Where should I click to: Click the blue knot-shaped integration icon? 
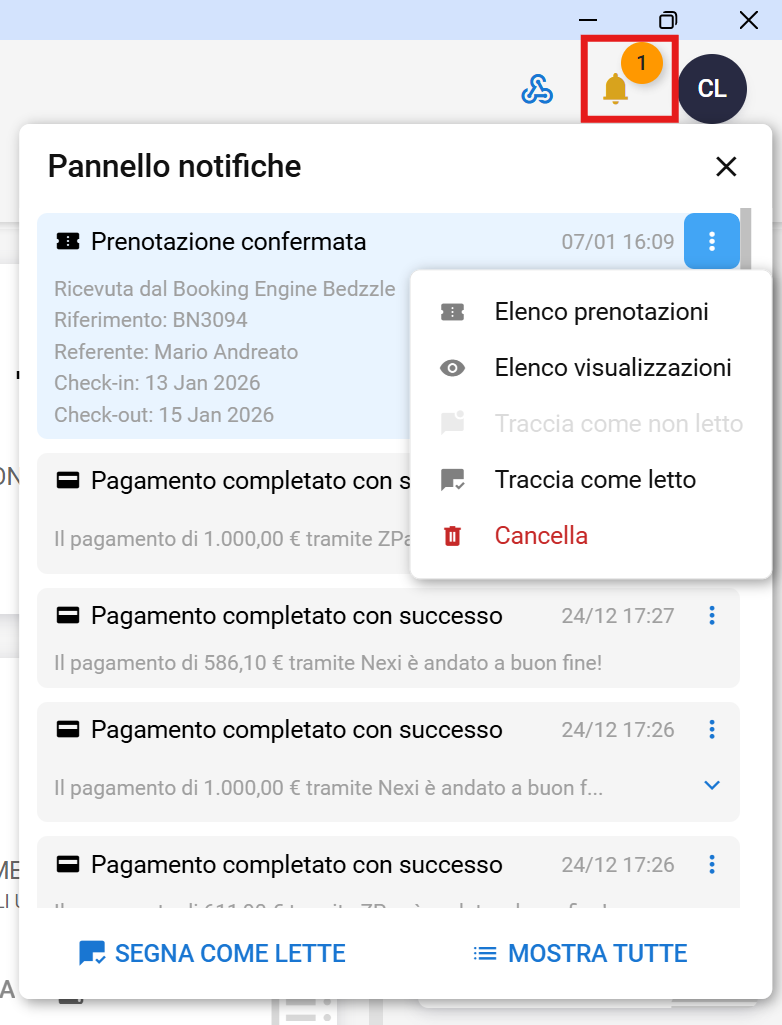[537, 90]
